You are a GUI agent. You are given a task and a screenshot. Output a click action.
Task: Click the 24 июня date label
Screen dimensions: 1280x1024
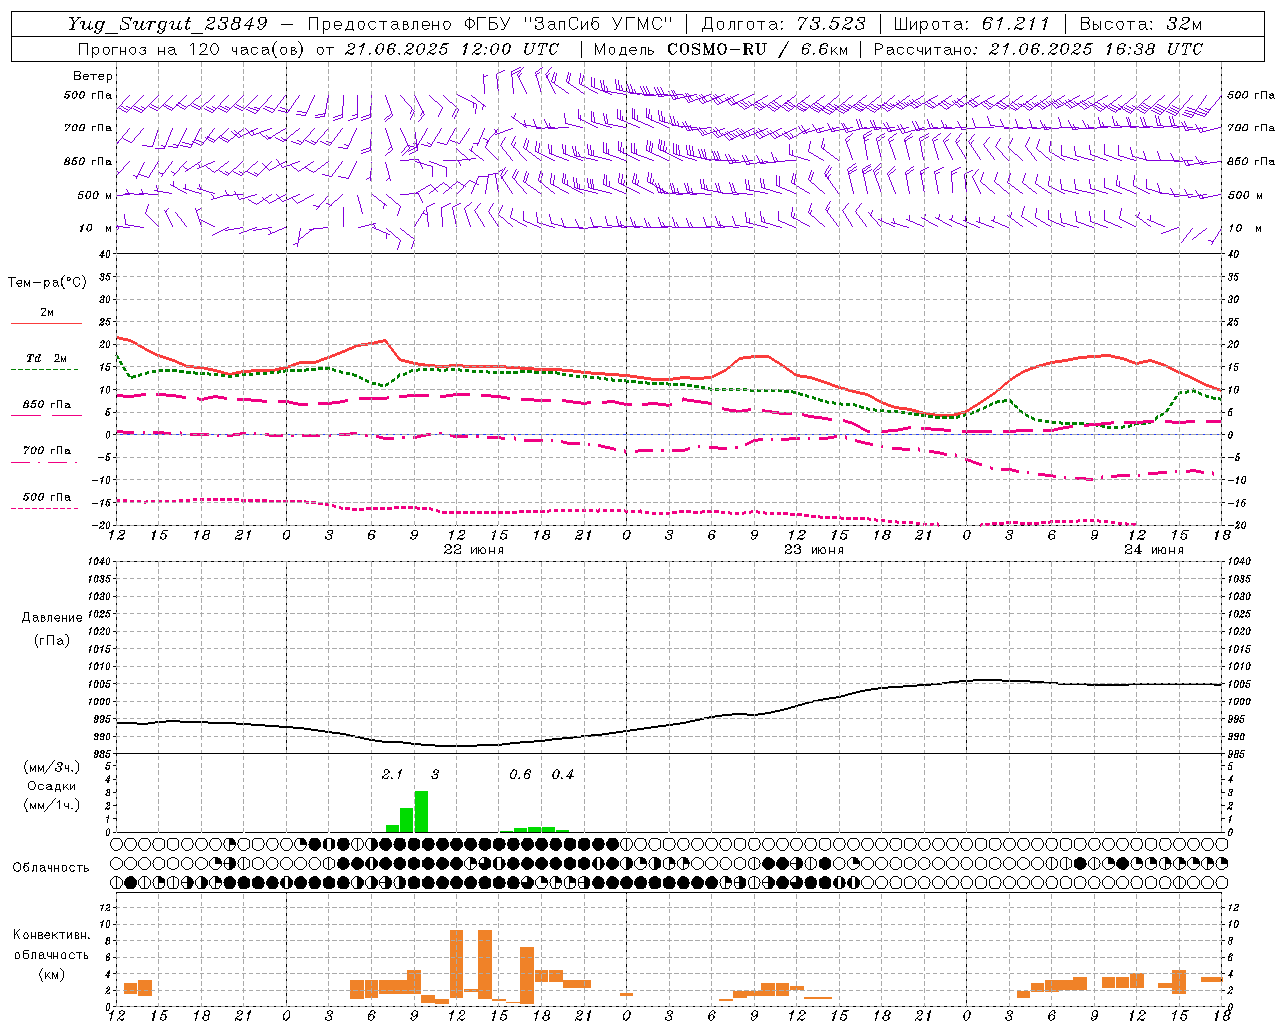click(x=1154, y=550)
